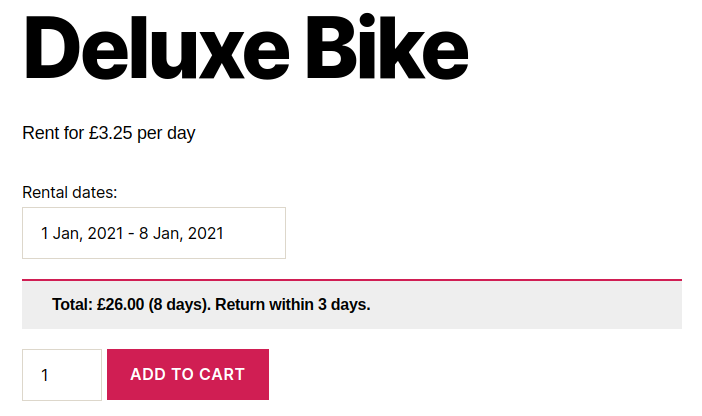Click the start date "1 Jan, 2021"

(x=80, y=234)
